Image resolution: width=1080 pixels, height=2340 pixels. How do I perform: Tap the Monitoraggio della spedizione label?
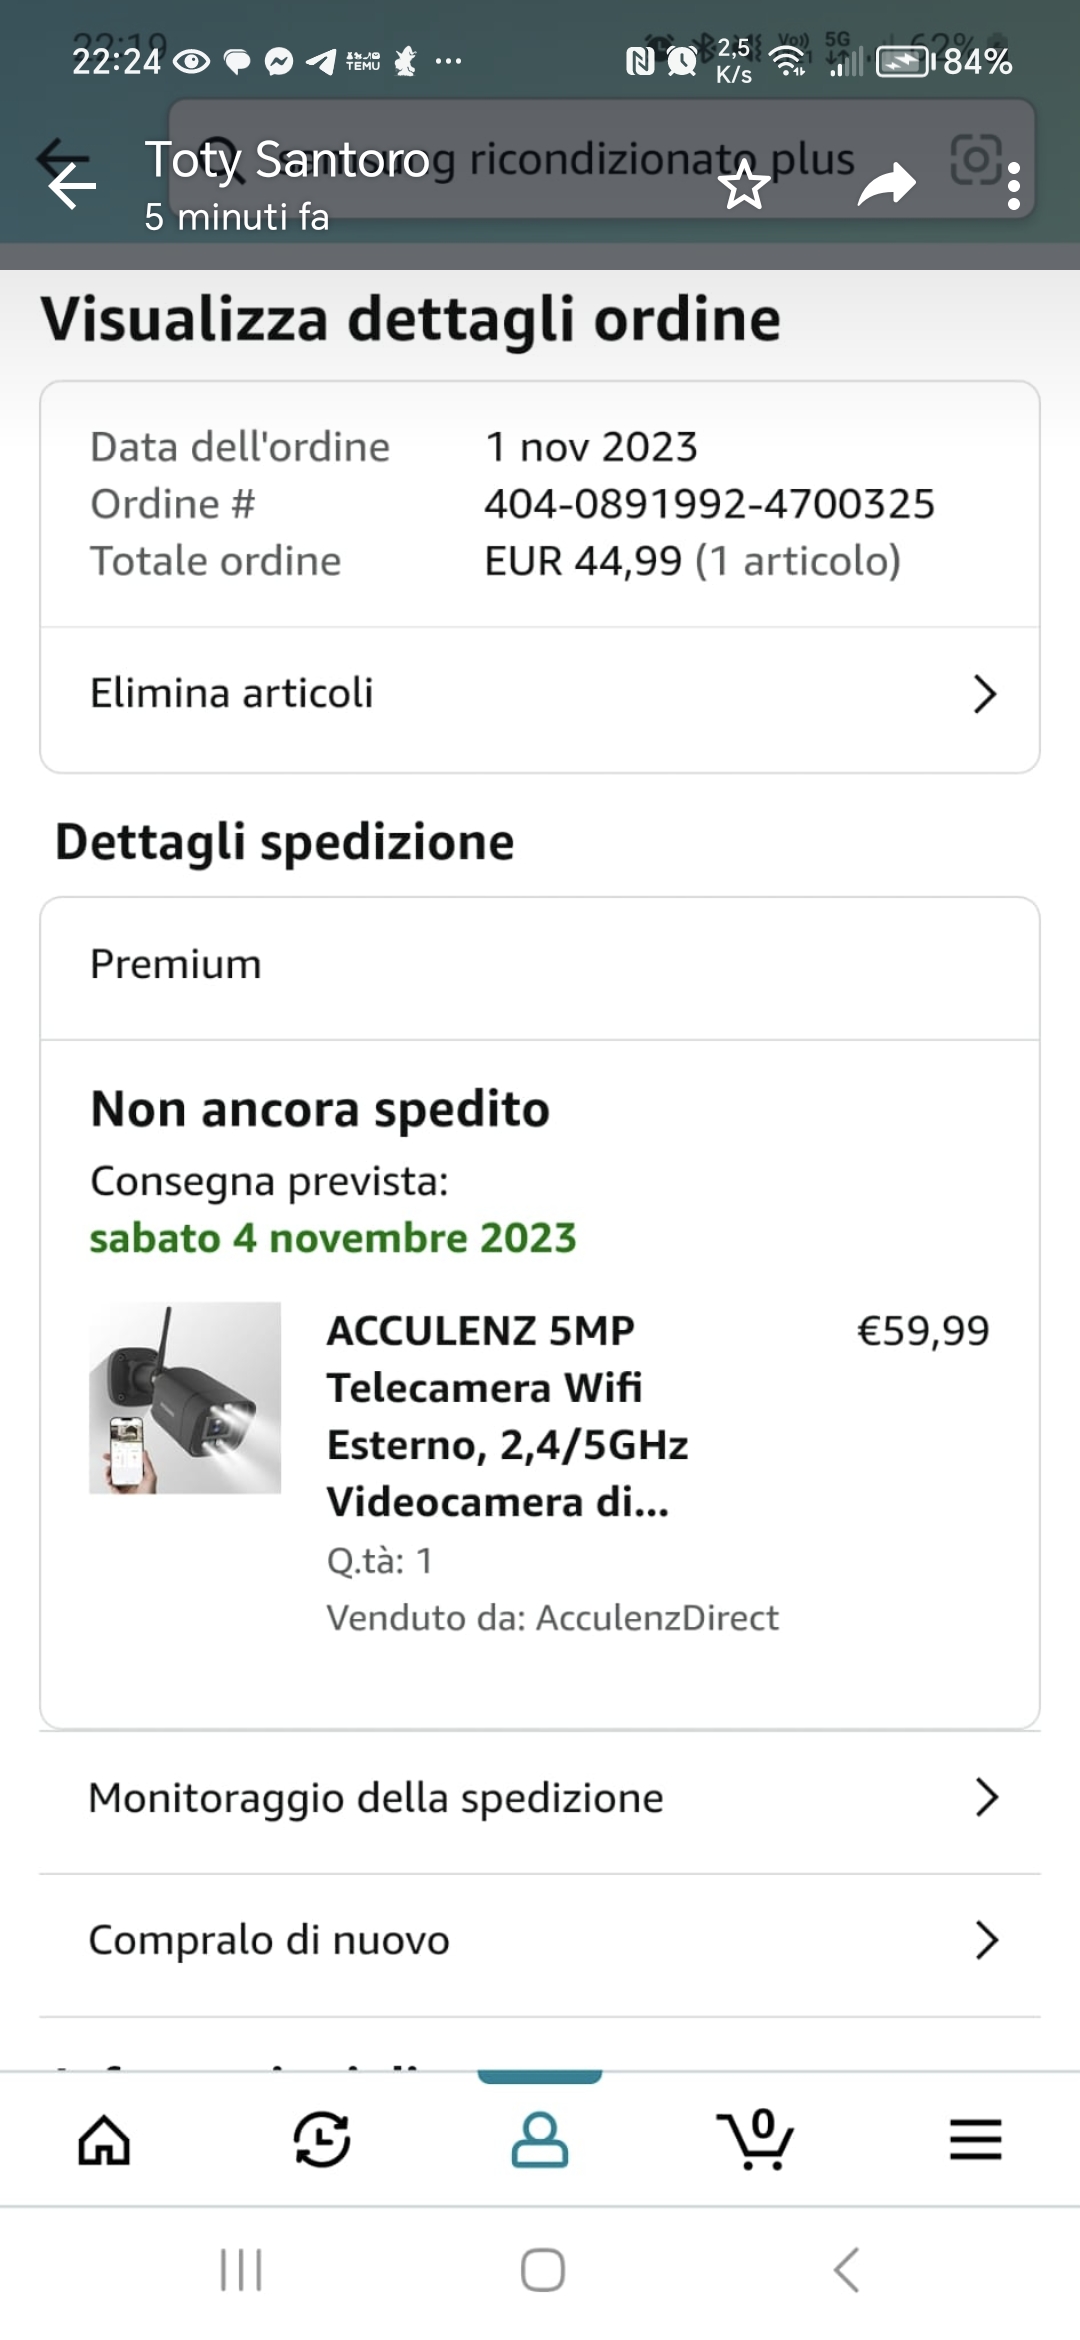(376, 1798)
